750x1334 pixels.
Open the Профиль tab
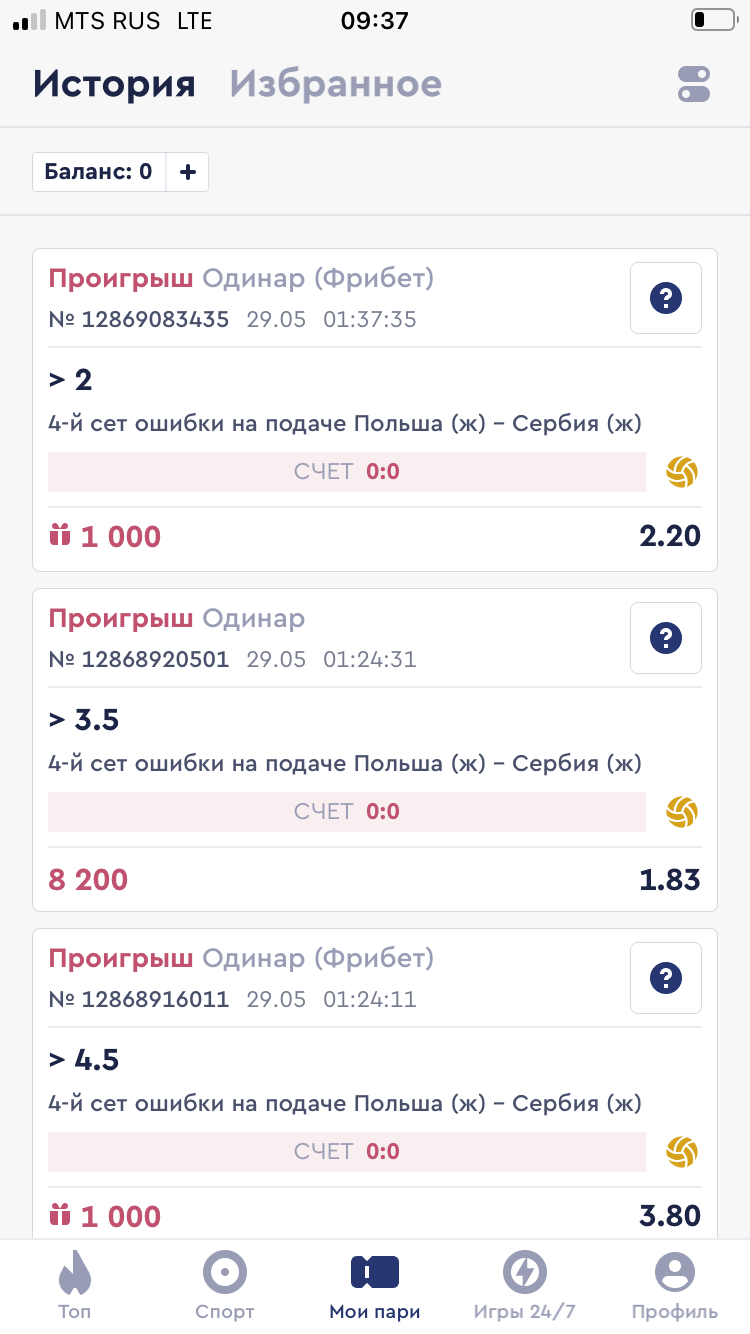pyautogui.click(x=675, y=1285)
